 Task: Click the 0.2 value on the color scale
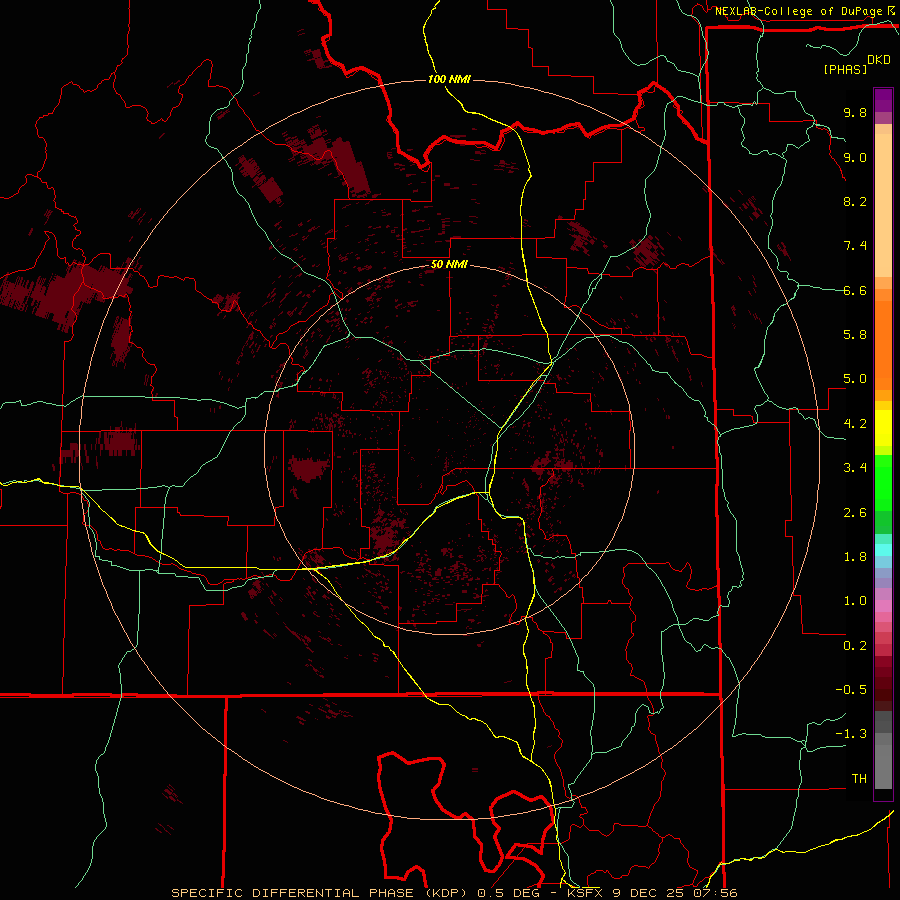pos(855,646)
